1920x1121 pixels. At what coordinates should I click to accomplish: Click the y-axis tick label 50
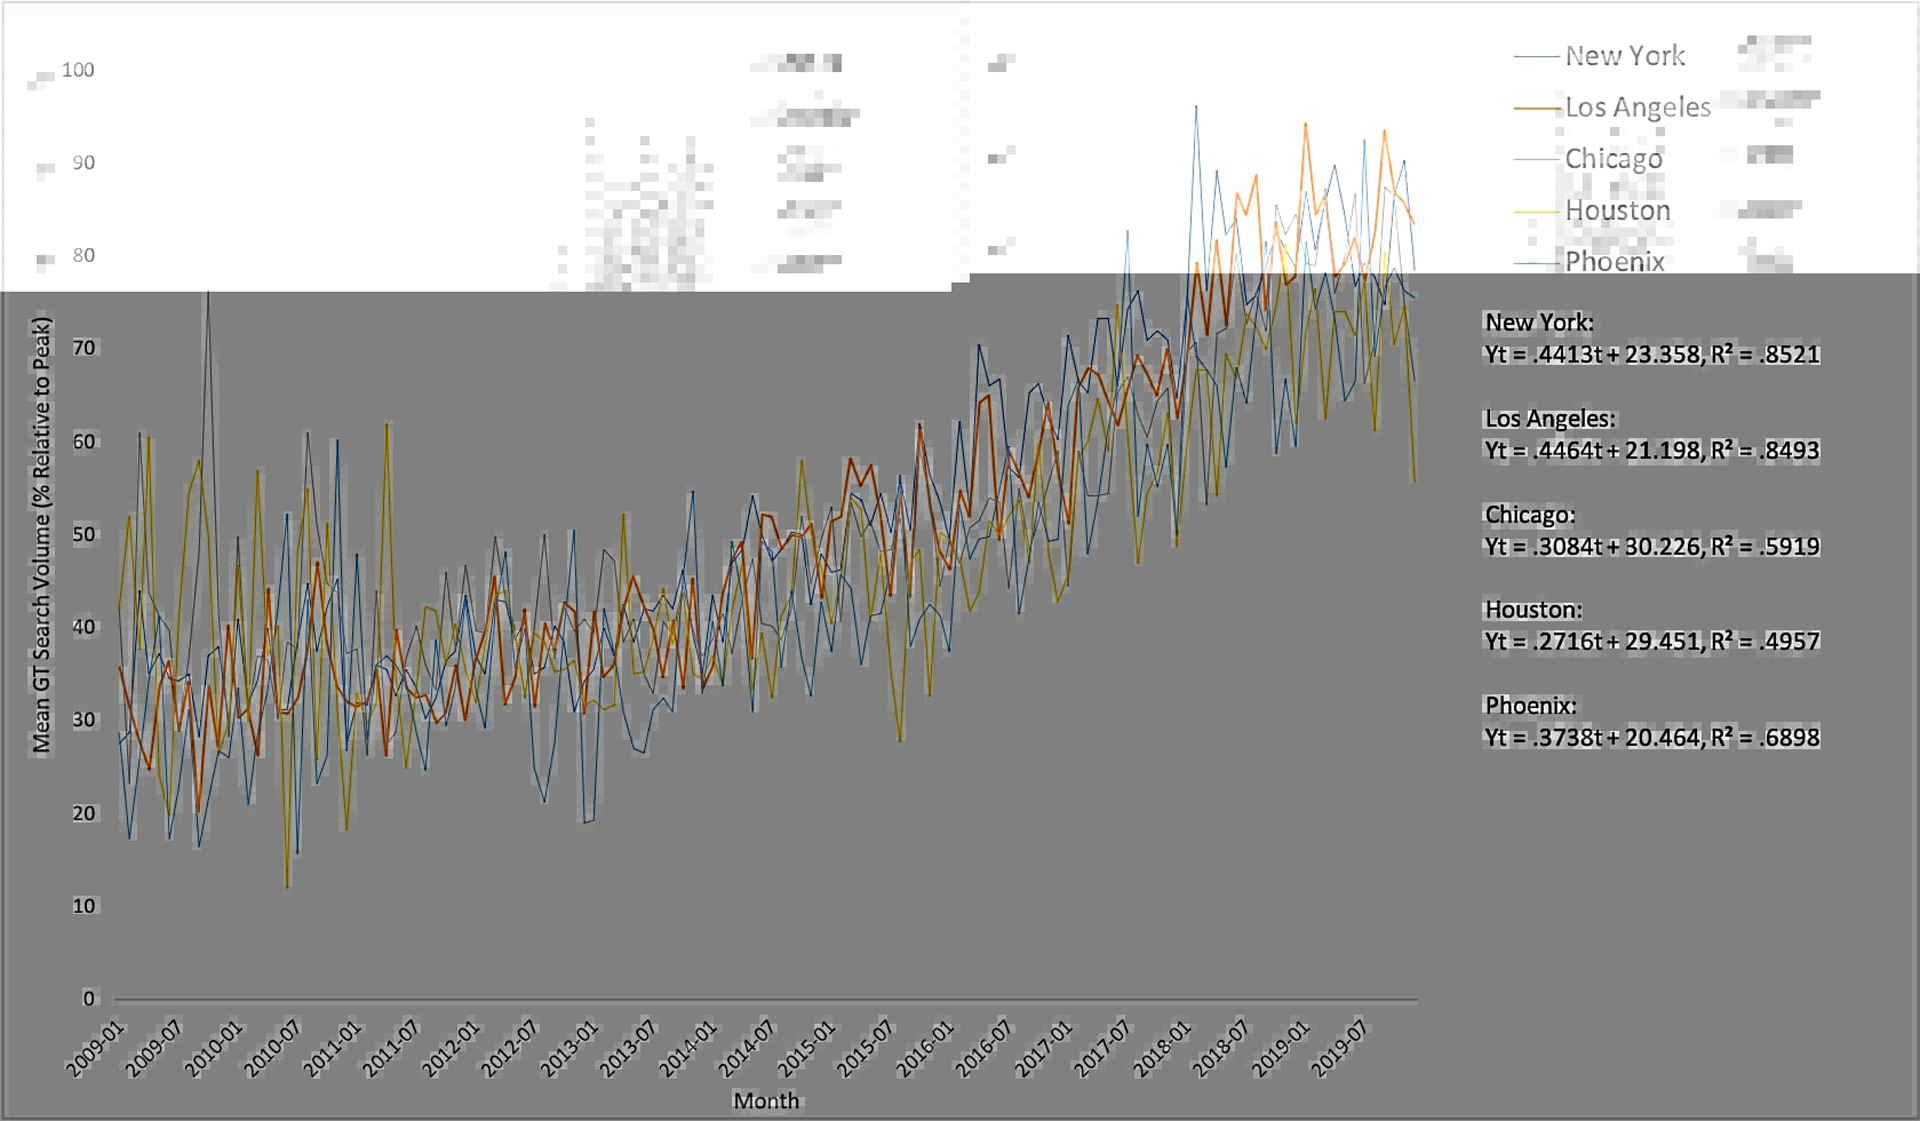tap(84, 534)
